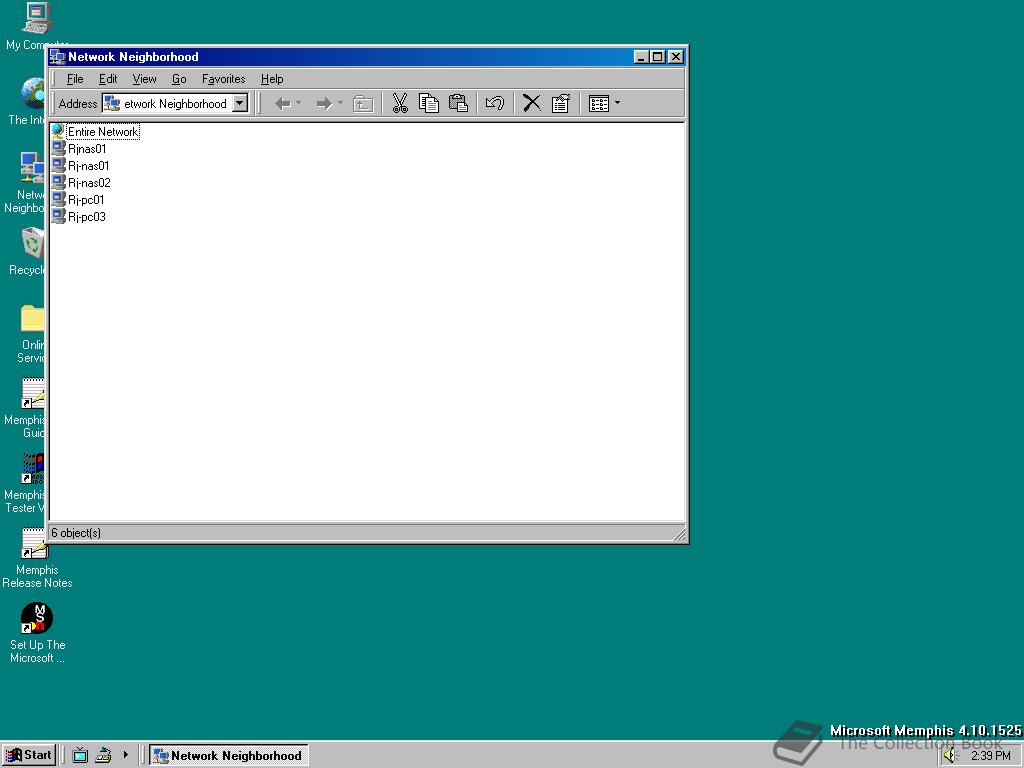1024x768 pixels.
Task: Open the File menu
Action: tap(75, 79)
